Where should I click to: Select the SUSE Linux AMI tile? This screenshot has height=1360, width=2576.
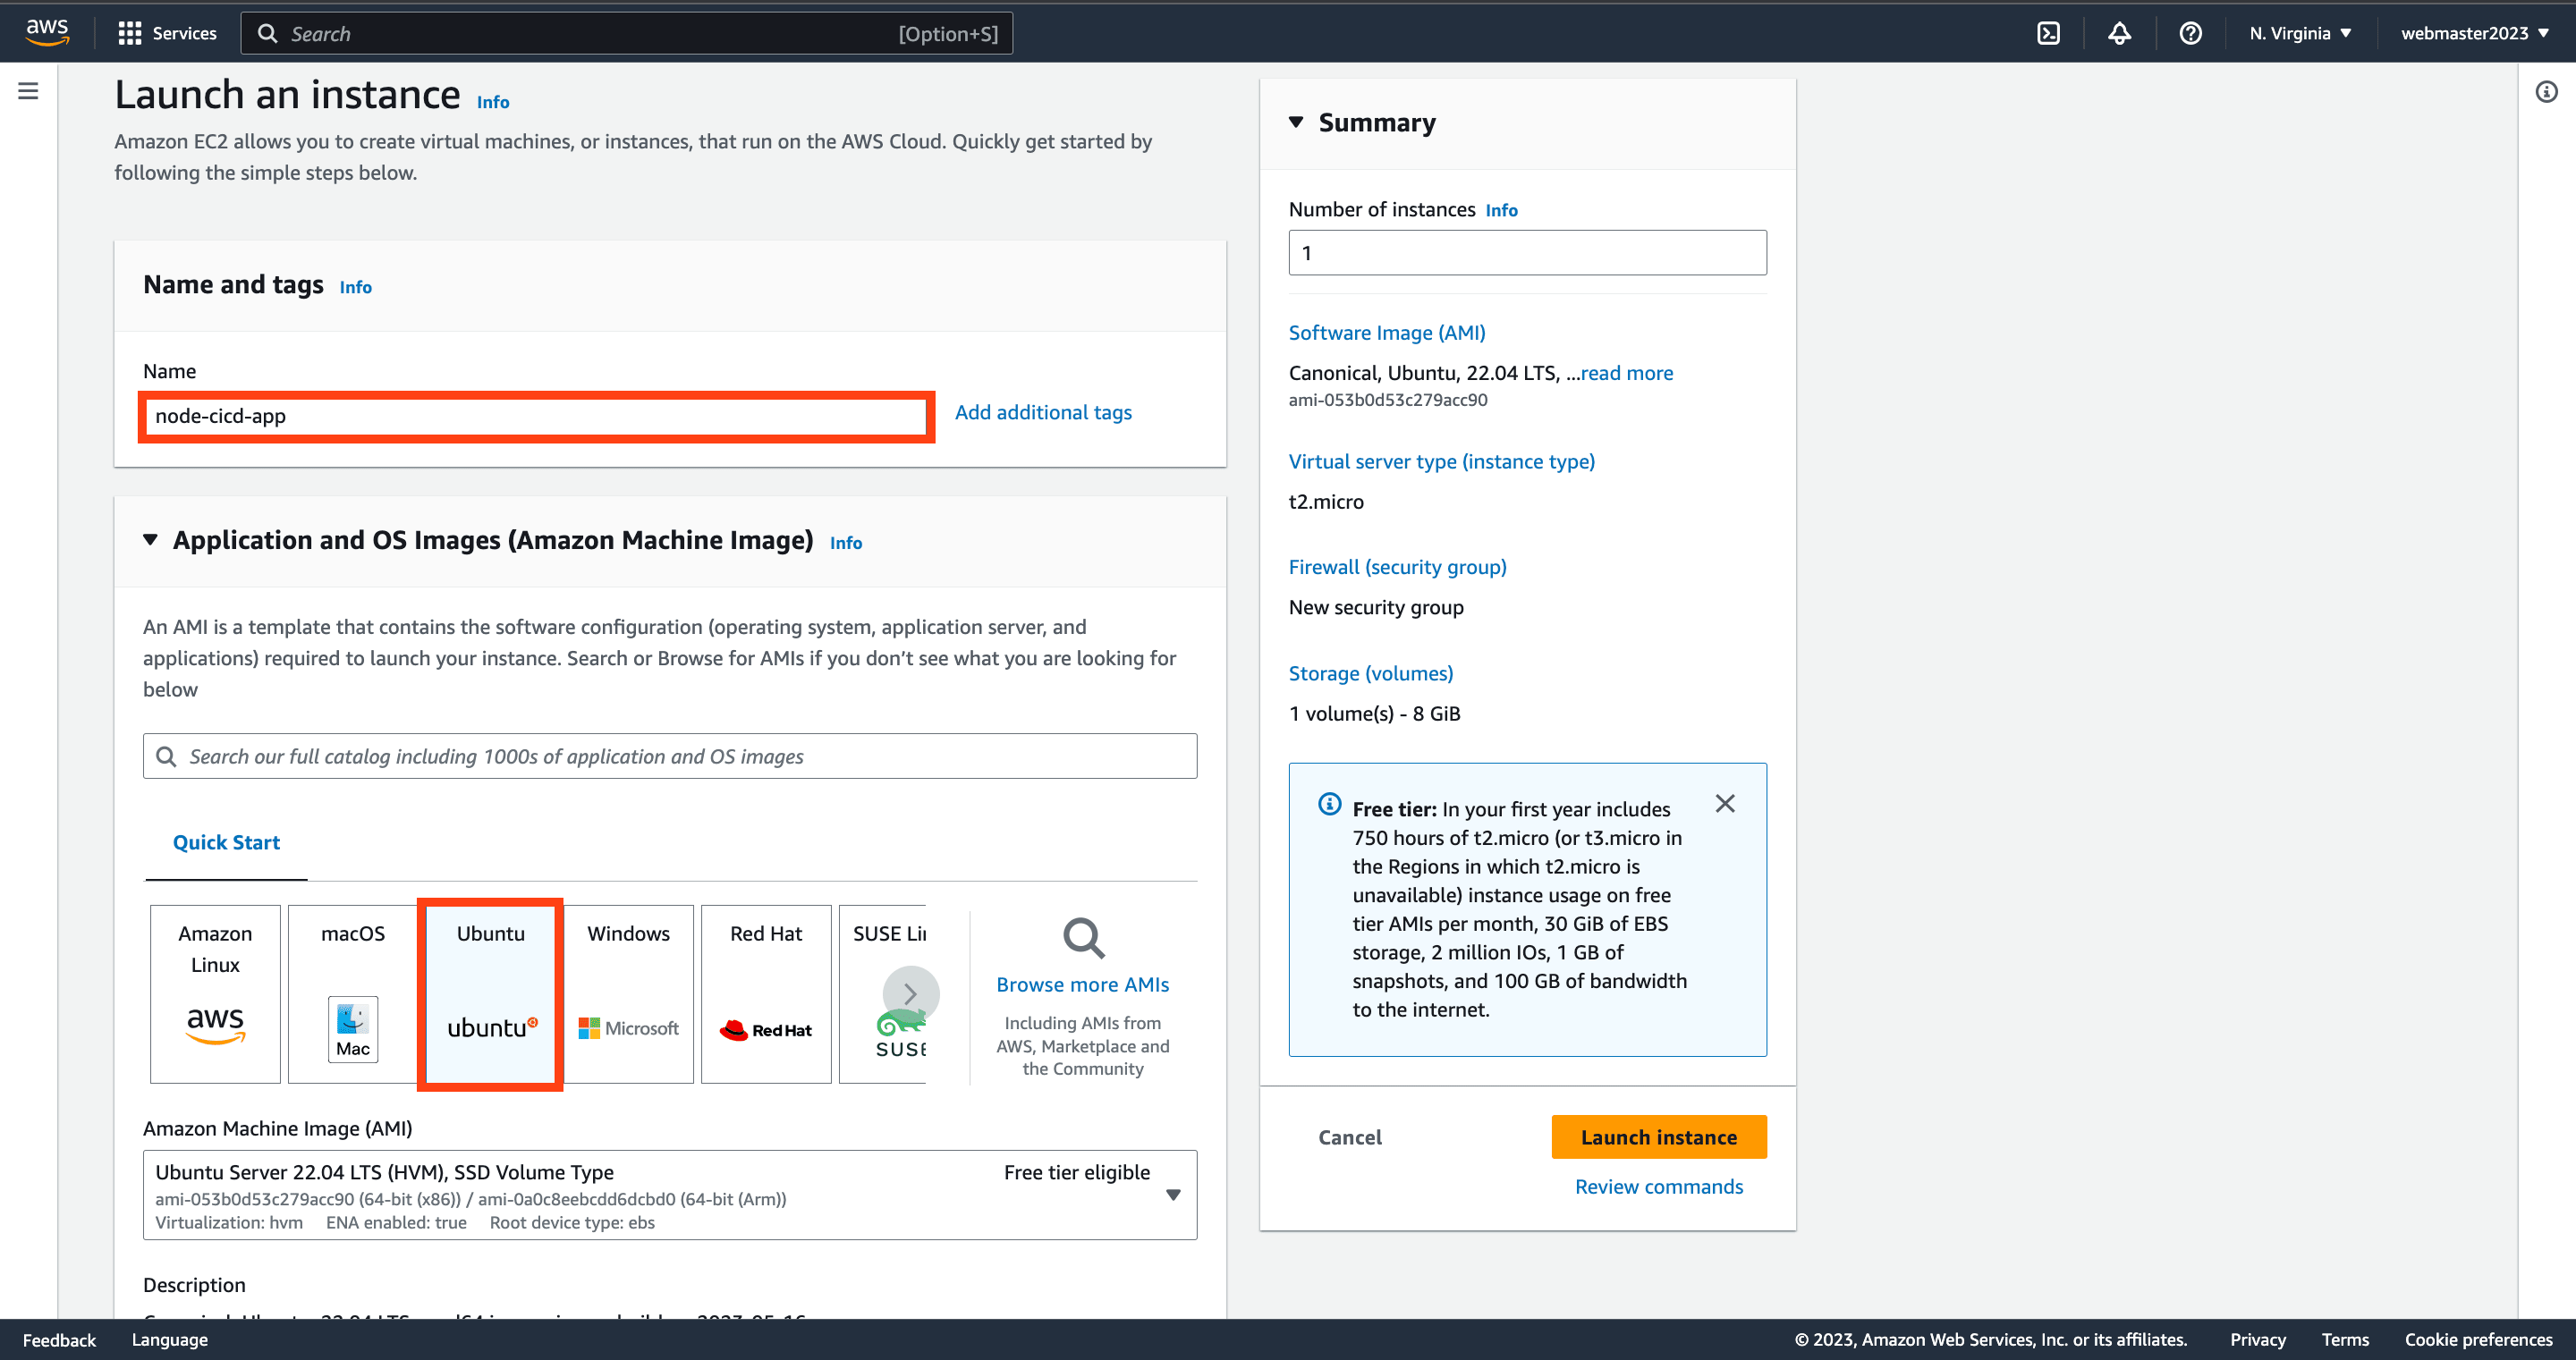click(x=883, y=993)
